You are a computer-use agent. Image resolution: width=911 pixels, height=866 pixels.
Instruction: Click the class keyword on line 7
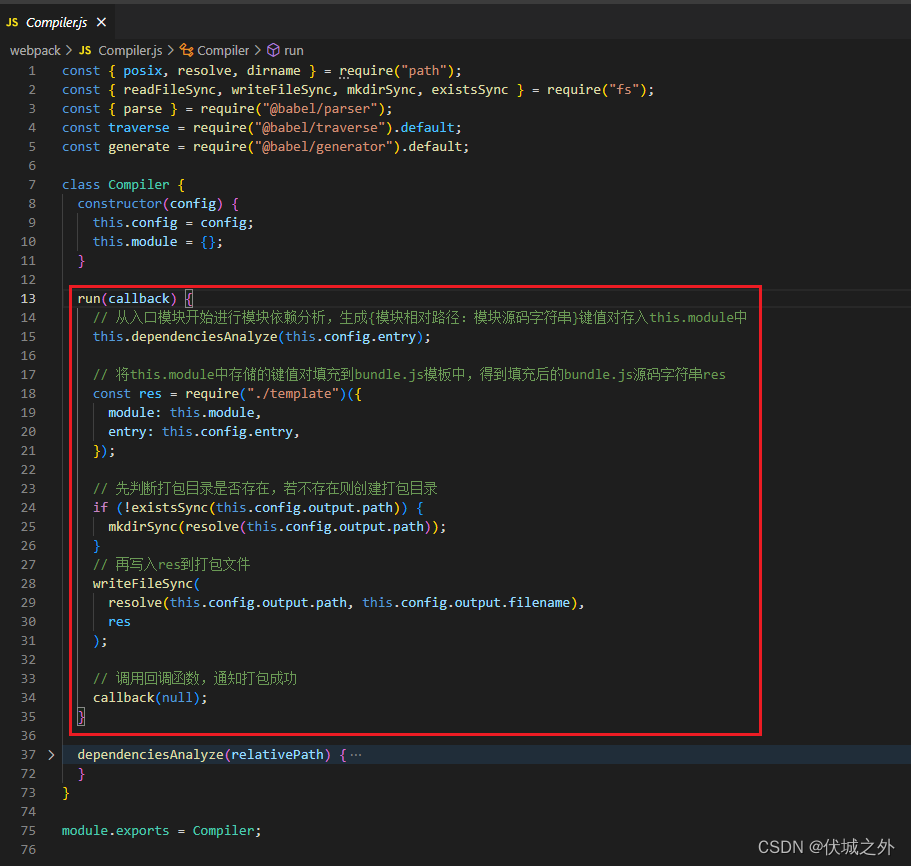point(81,184)
